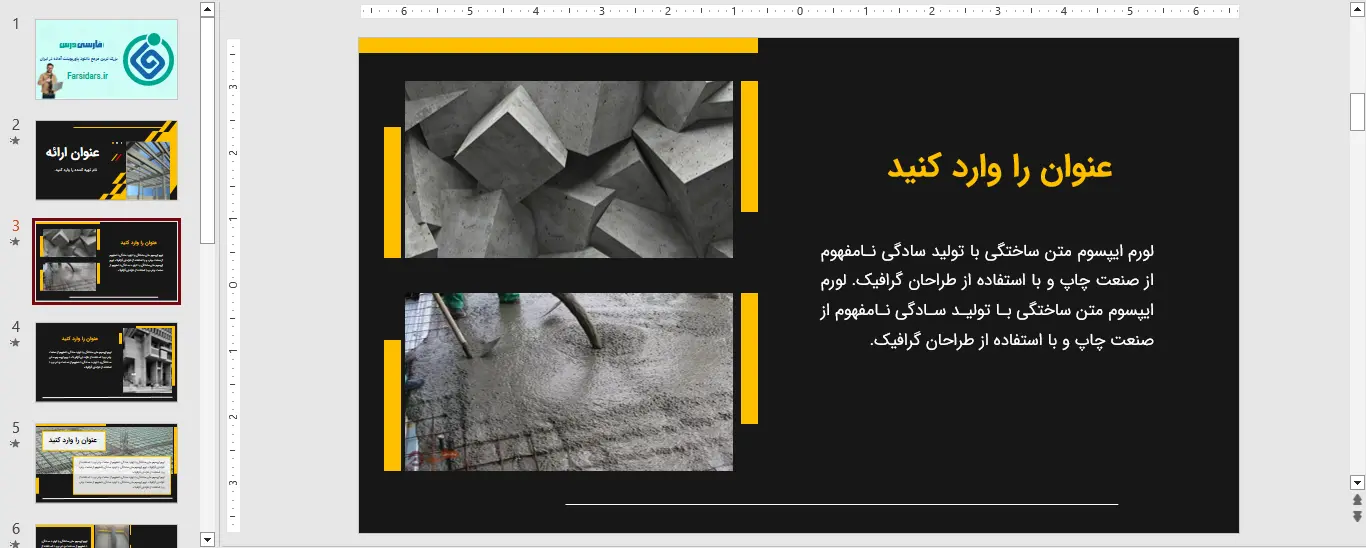The width and height of the screenshot is (1366, 548).
Task: Select the white horizontal line near slide bottom
Action: point(842,504)
